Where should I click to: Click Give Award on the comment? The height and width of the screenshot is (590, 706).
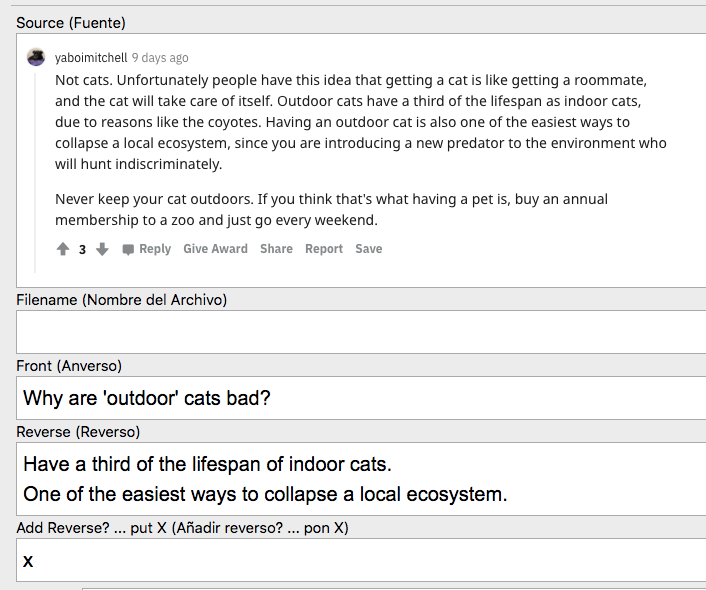coord(215,249)
